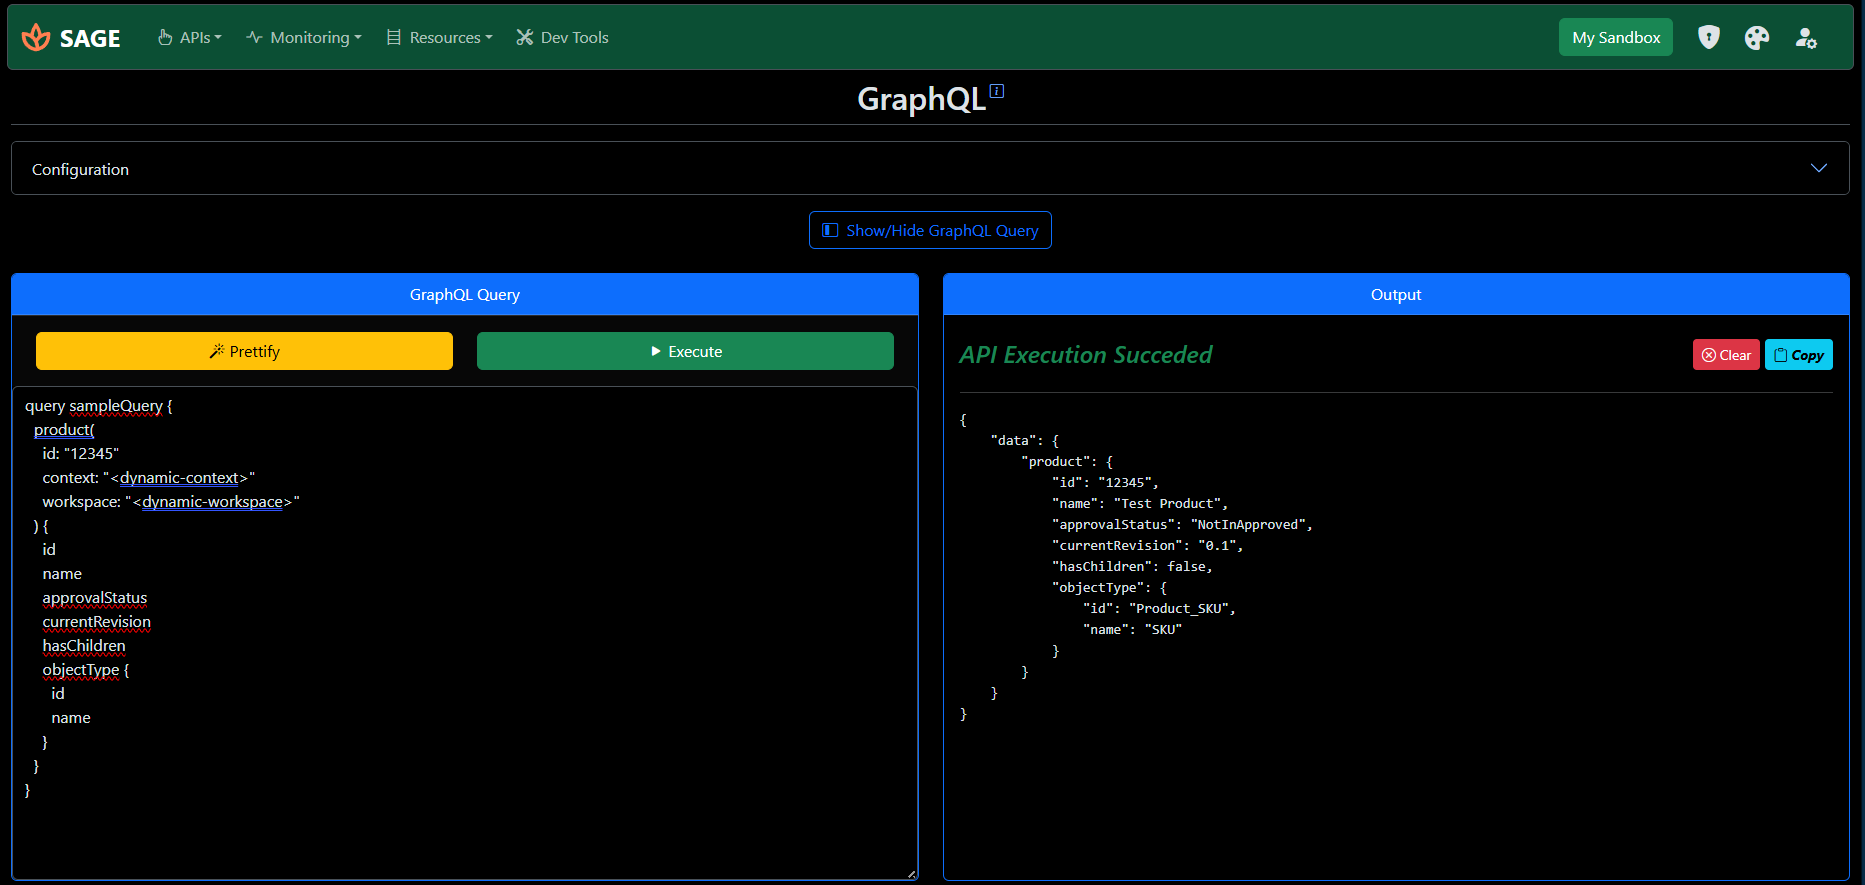The width and height of the screenshot is (1865, 885).
Task: Open Dev Tools menu item
Action: 562,38
